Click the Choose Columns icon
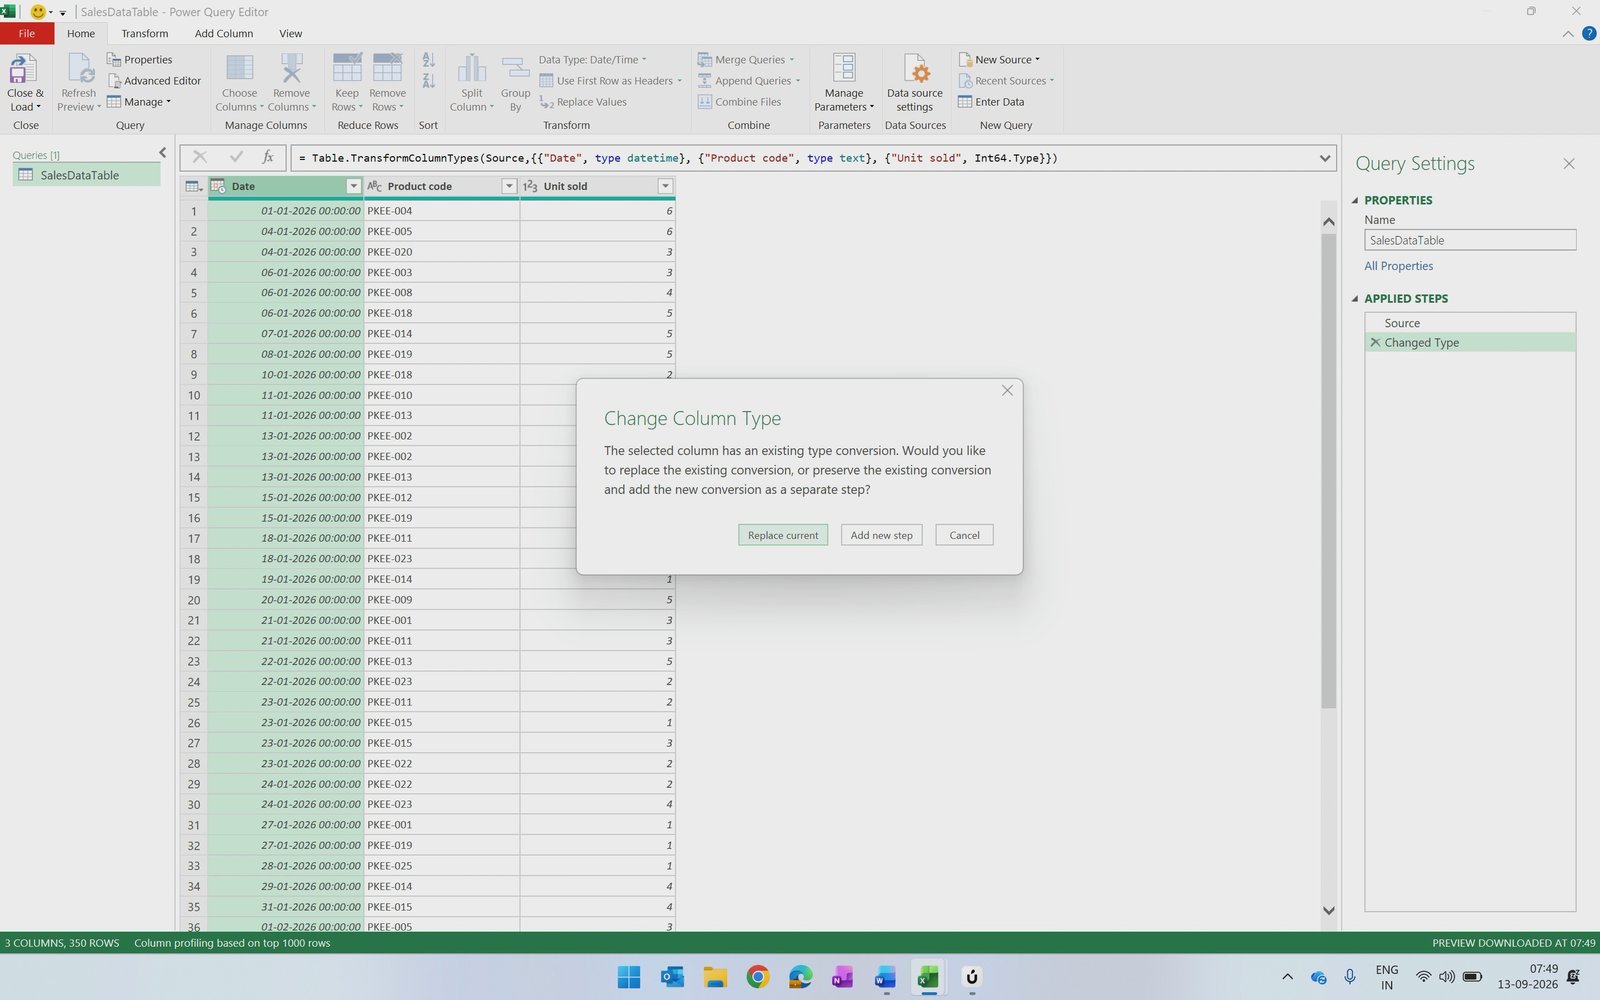 [x=239, y=68]
